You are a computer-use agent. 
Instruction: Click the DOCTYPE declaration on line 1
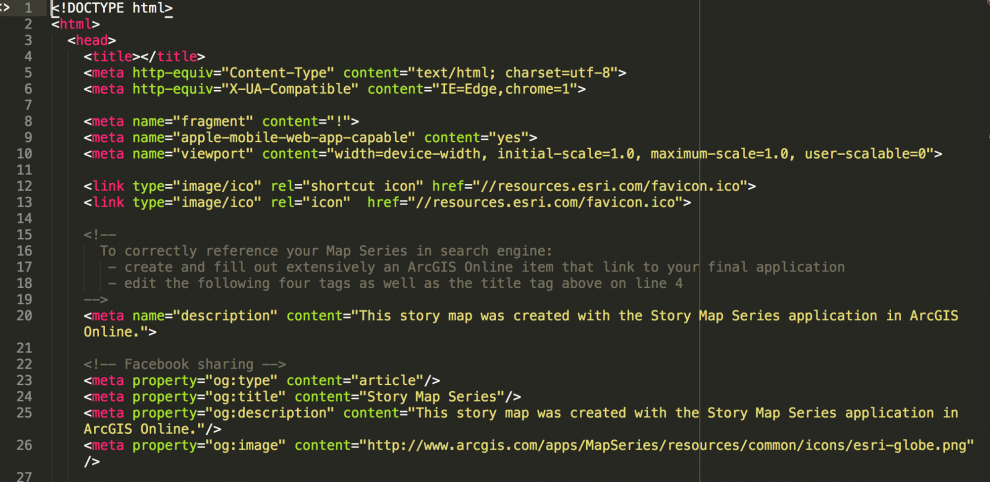coord(112,8)
